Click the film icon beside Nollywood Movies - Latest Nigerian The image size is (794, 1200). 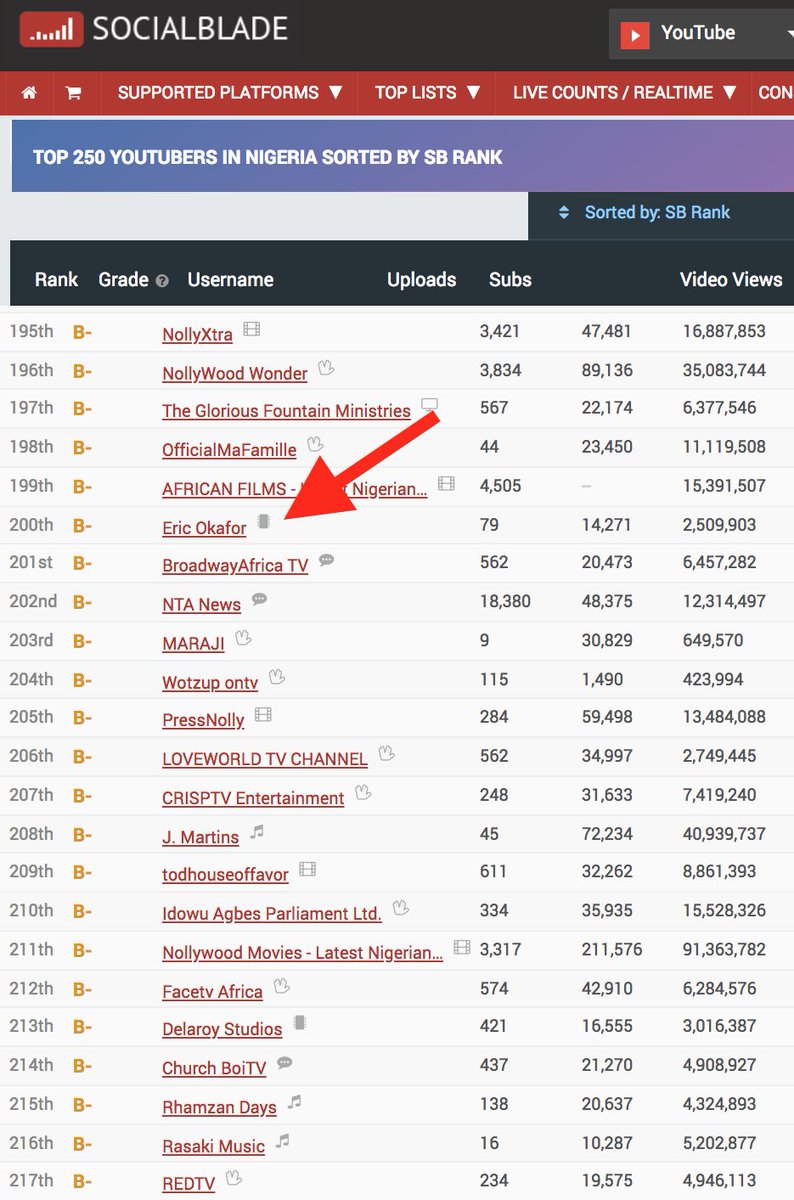click(x=461, y=946)
